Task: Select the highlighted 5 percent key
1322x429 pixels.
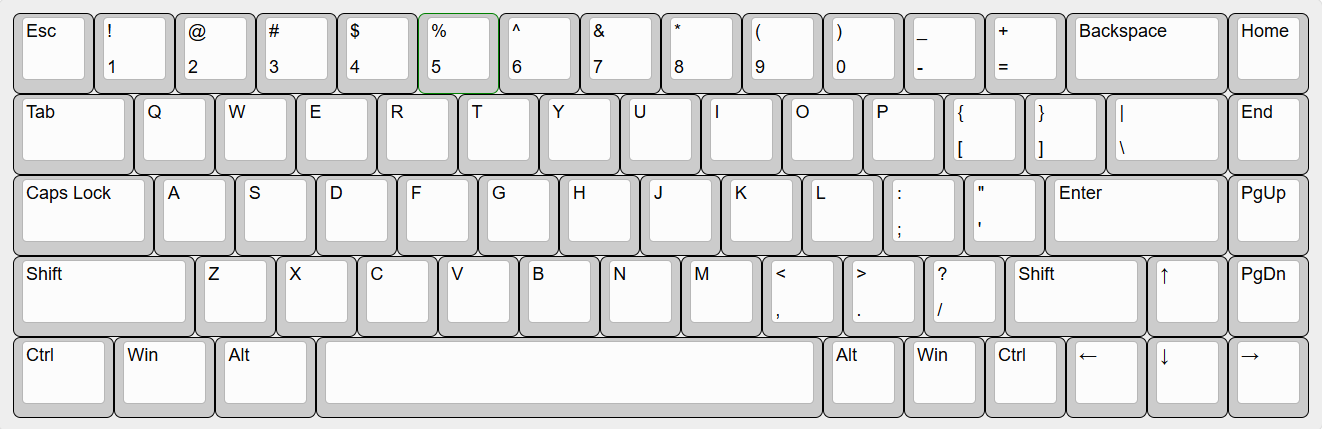Action: tap(458, 53)
